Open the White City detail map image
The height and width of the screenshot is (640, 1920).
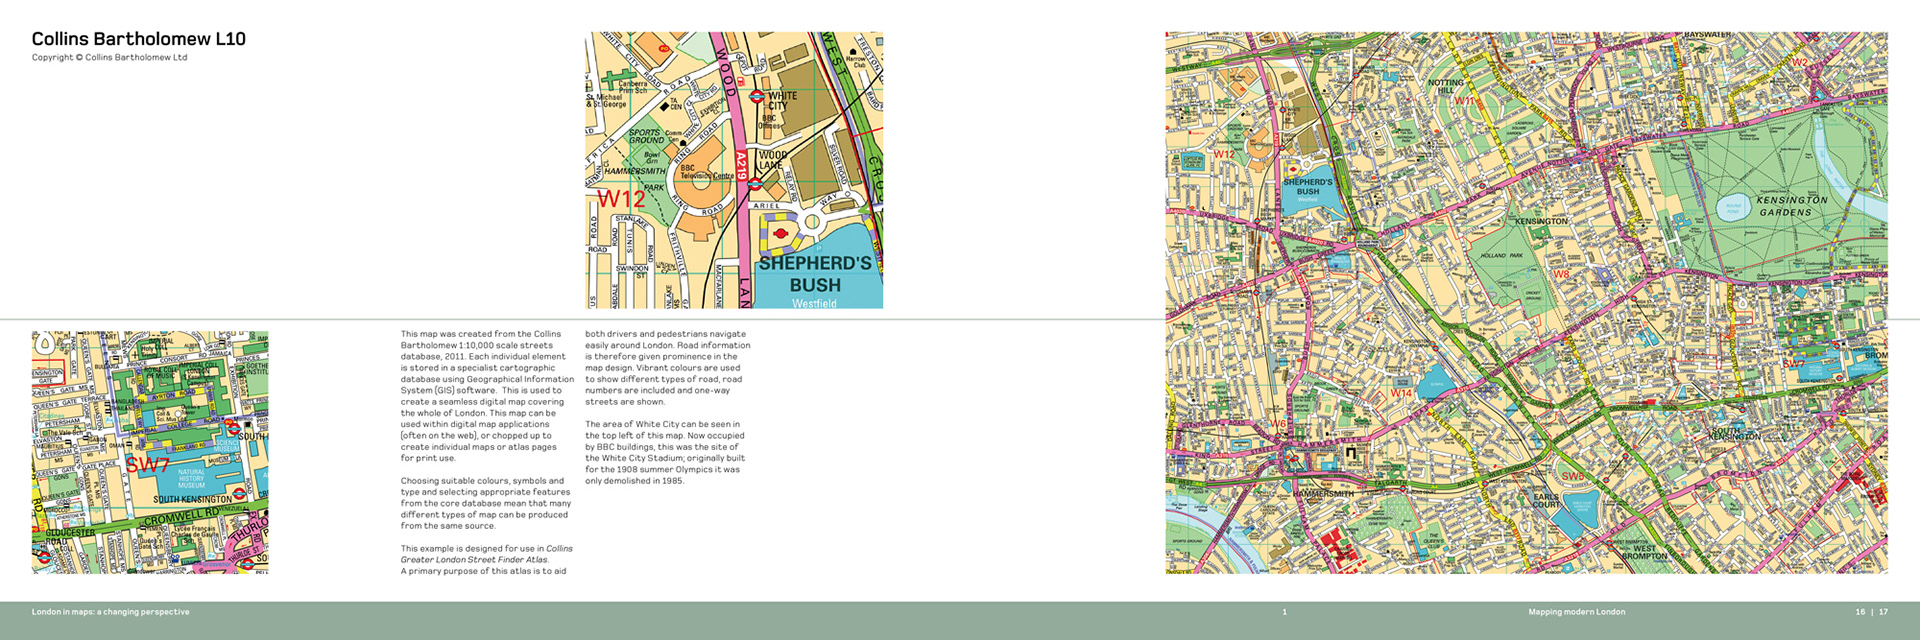(x=734, y=170)
